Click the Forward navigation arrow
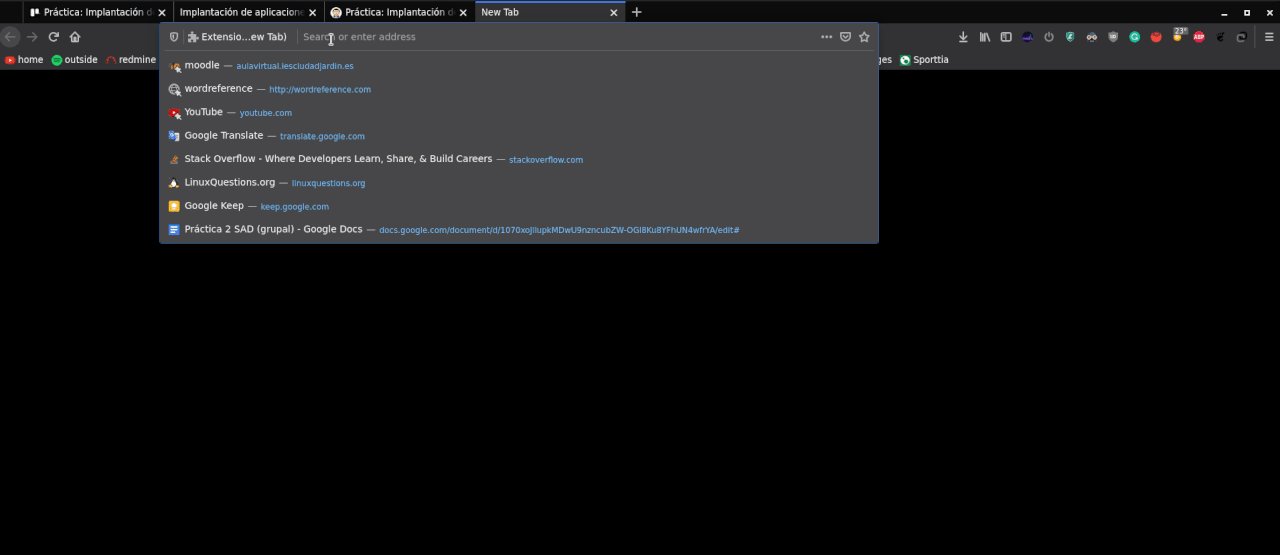The image size is (1280, 555). [32, 37]
